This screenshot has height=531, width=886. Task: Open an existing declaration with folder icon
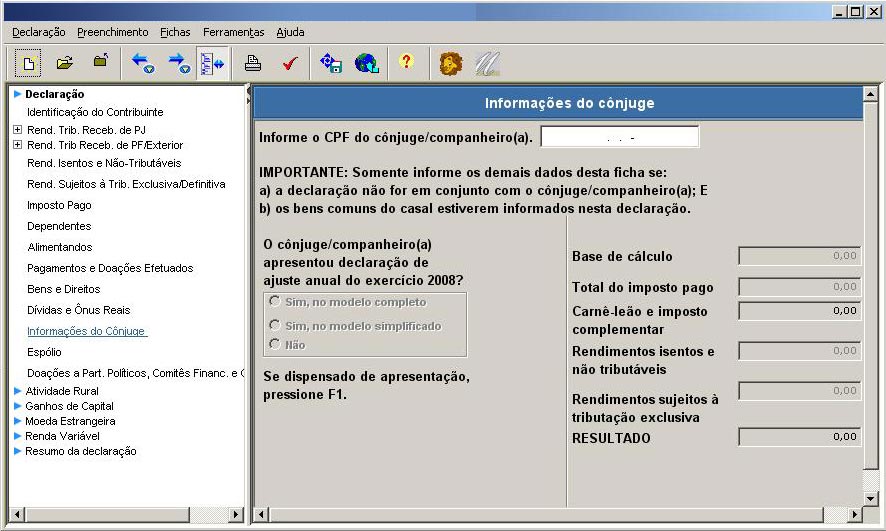tap(64, 63)
